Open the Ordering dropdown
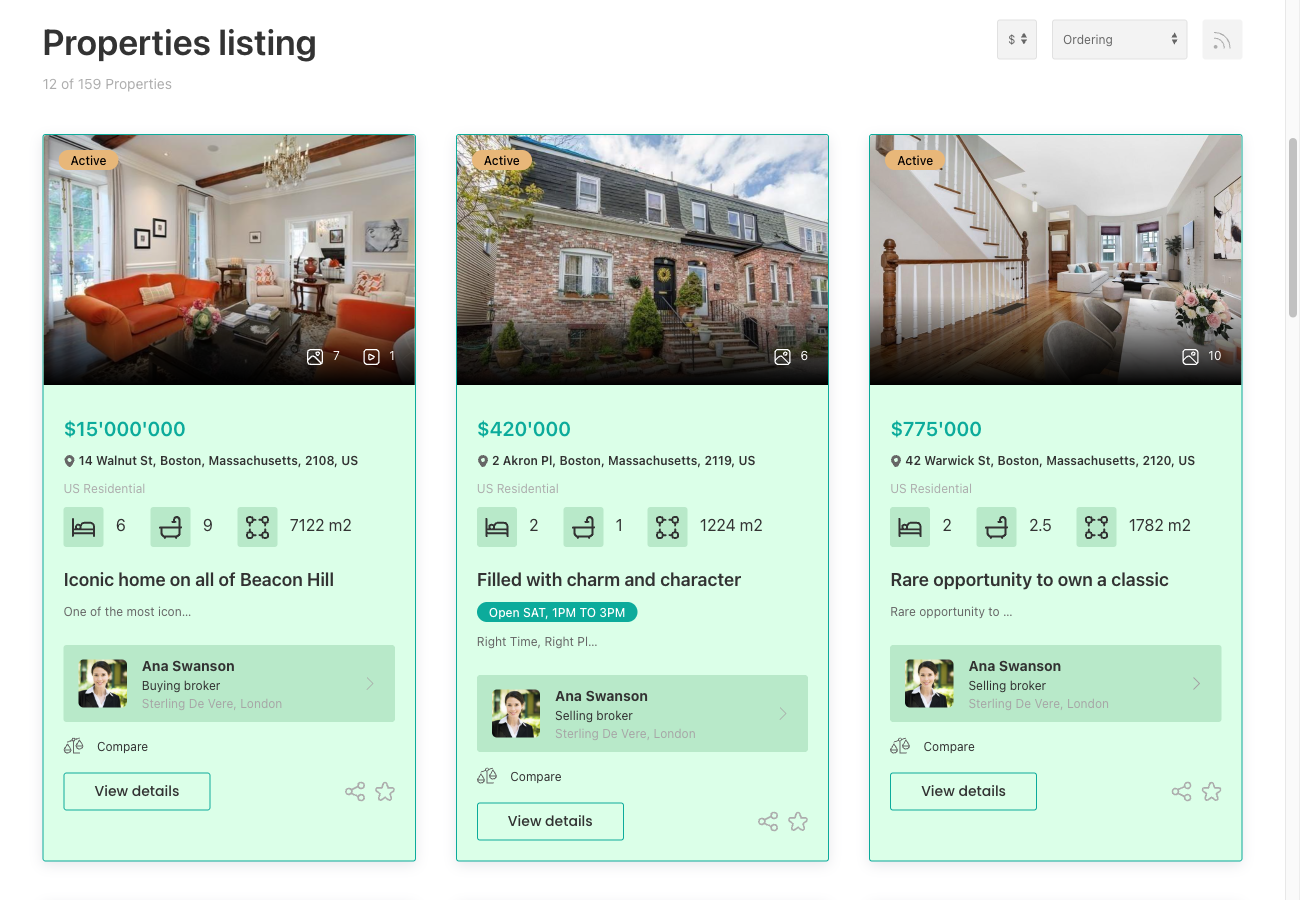The width and height of the screenshot is (1300, 900). 1119,39
